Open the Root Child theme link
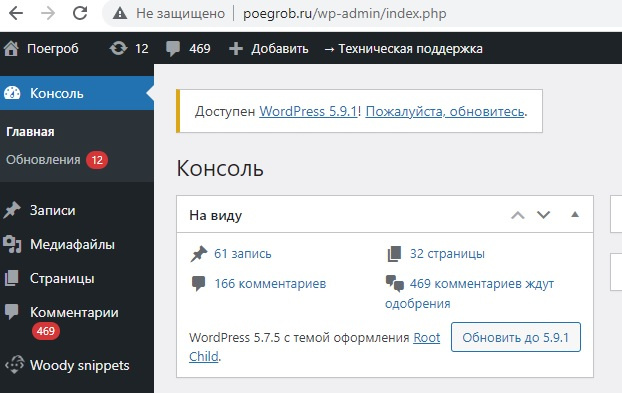This screenshot has width=622, height=393. 426,338
